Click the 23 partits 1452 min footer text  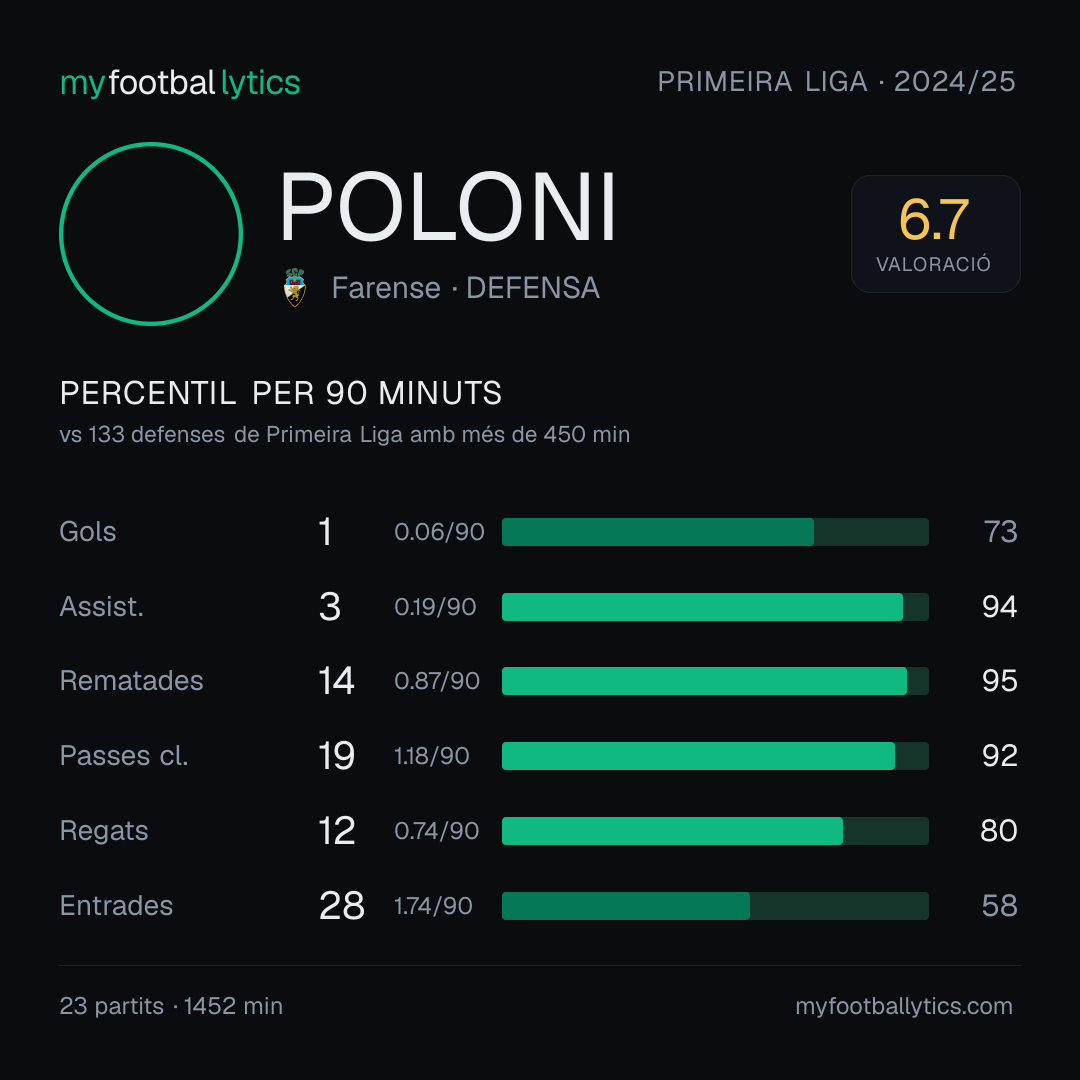tap(171, 1006)
